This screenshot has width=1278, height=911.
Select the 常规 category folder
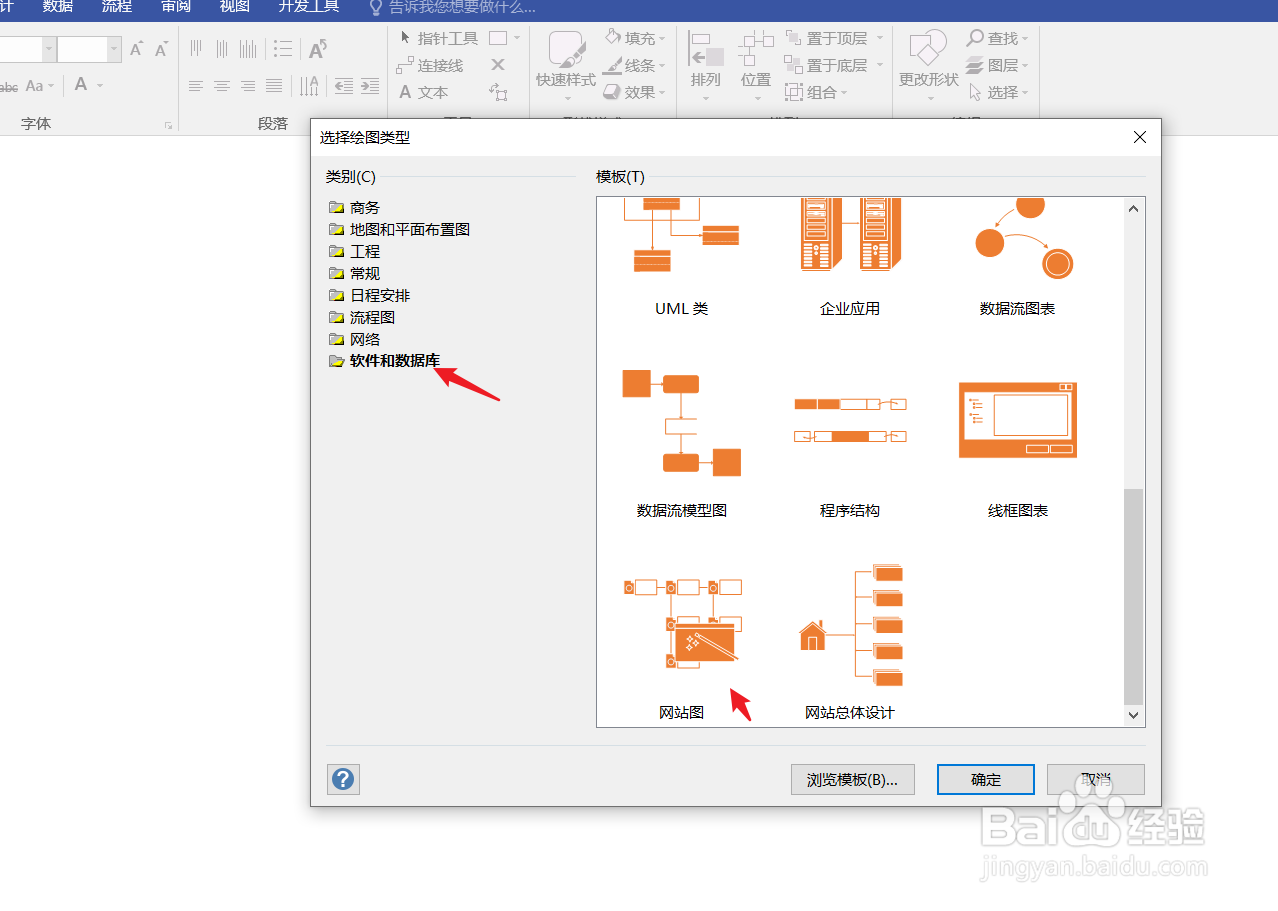point(355,273)
